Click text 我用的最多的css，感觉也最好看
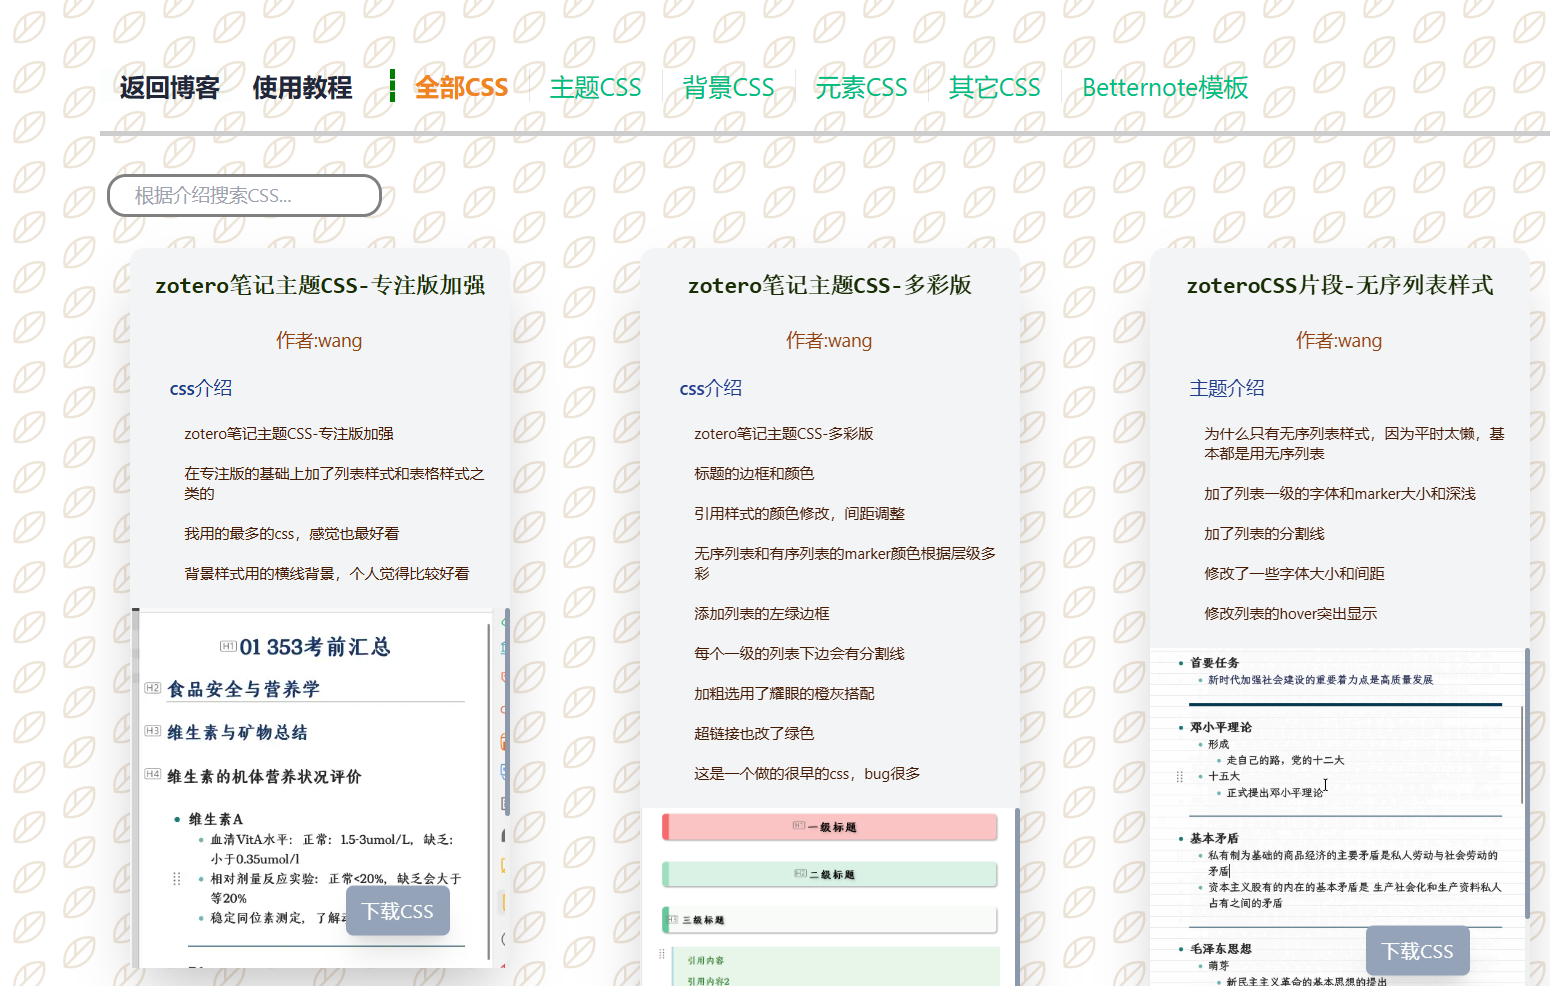 coord(291,534)
